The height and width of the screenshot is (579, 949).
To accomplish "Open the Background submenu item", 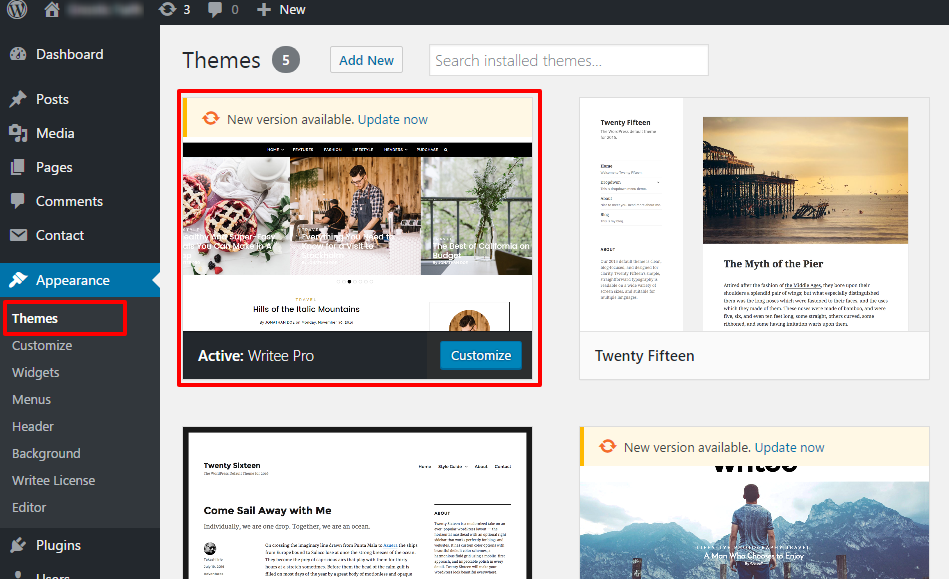I will pyautogui.click(x=46, y=453).
